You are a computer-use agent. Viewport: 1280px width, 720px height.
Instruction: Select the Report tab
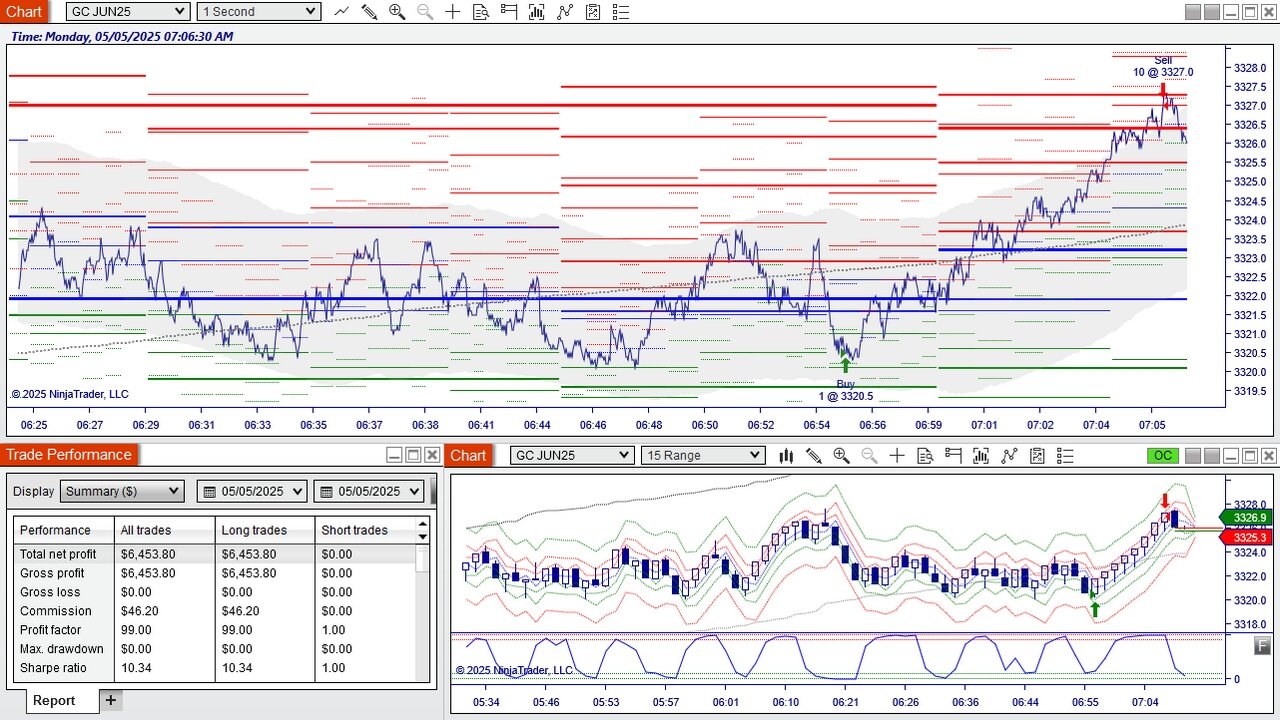(x=53, y=700)
